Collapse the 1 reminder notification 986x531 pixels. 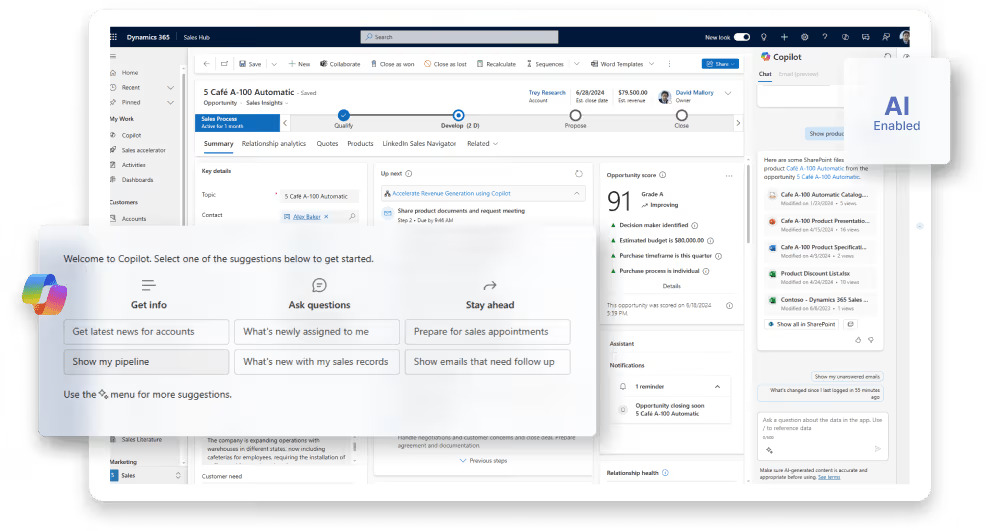pos(717,387)
